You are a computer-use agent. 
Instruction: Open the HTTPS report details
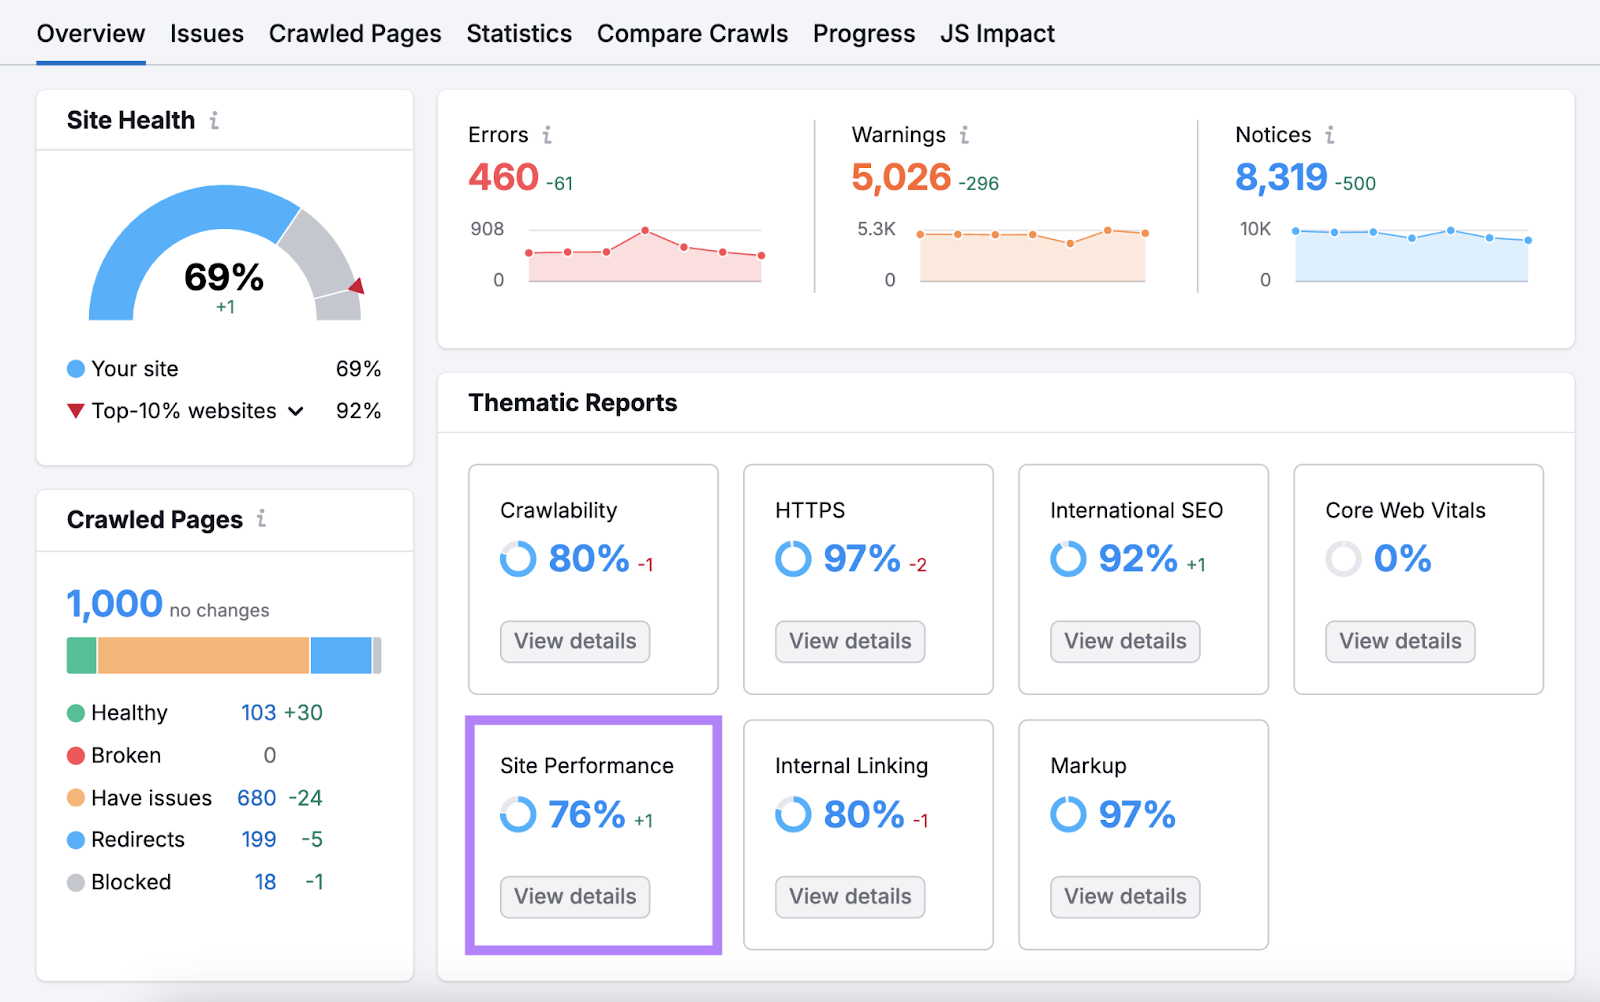[849, 641]
